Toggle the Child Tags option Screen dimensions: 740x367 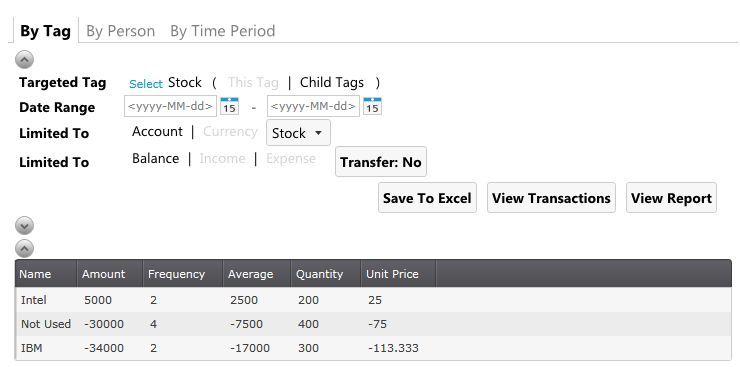click(332, 83)
